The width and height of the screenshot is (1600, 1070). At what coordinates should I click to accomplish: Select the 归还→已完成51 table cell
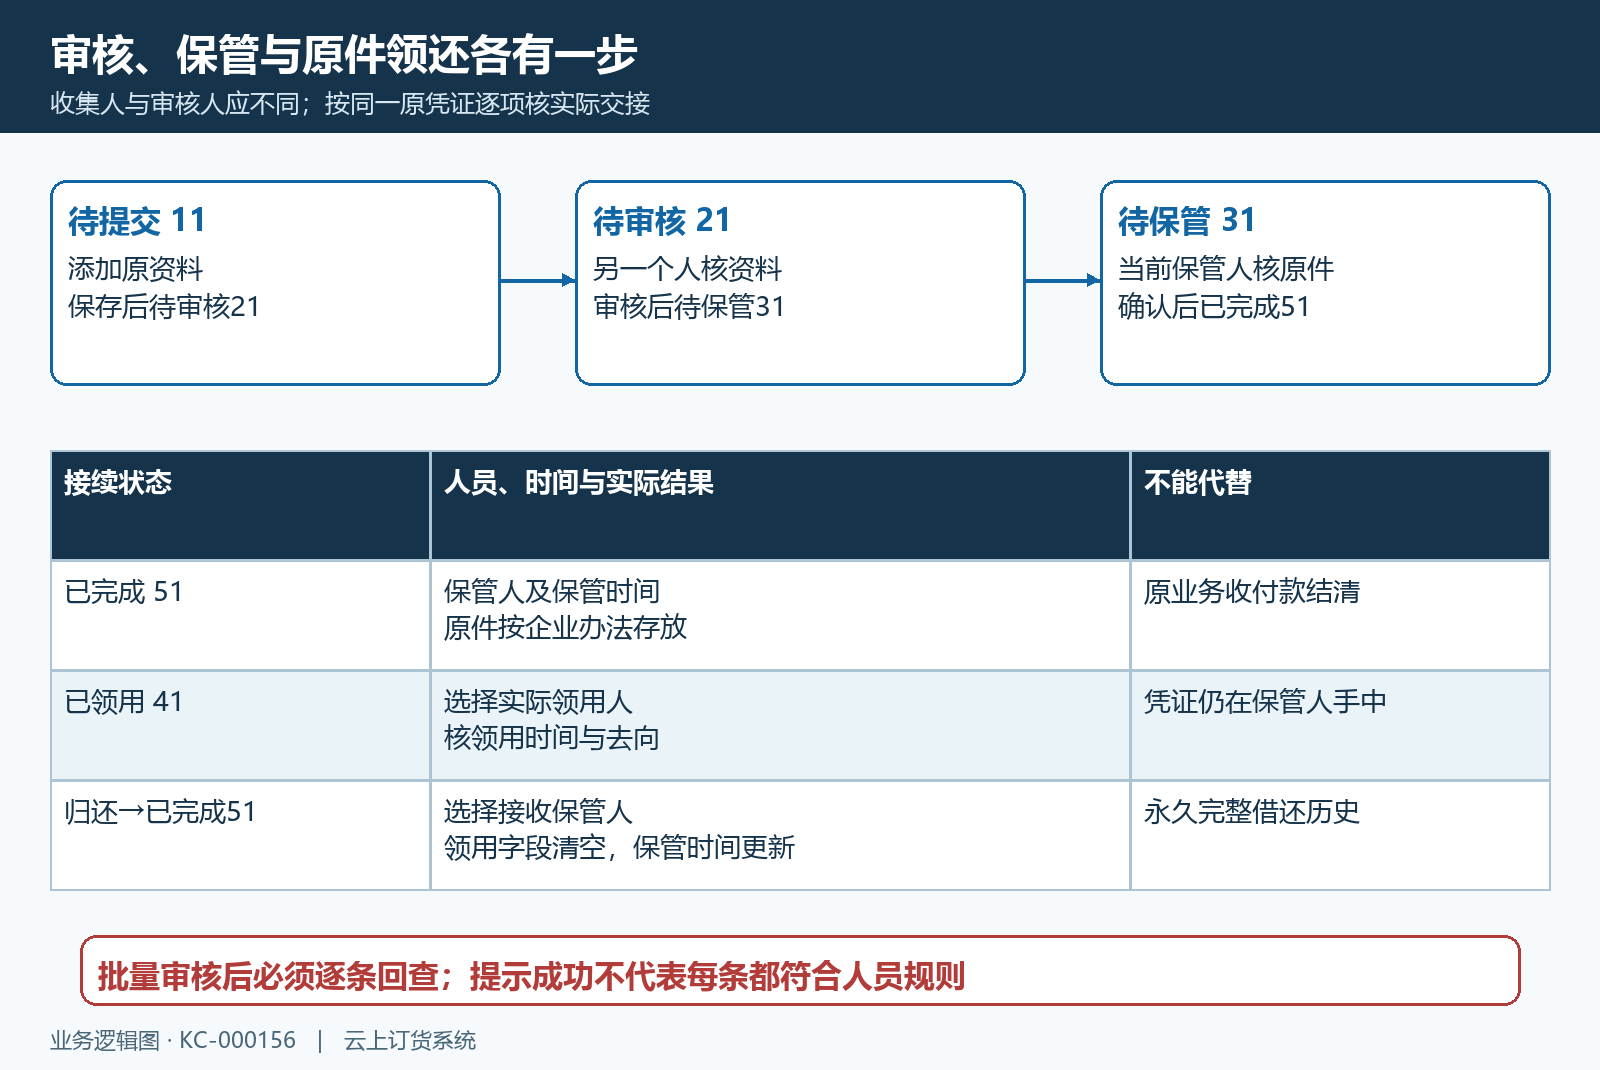point(240,835)
